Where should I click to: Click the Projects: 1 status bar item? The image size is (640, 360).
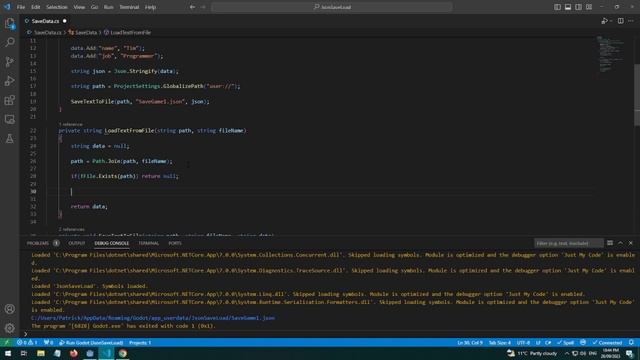[140, 342]
